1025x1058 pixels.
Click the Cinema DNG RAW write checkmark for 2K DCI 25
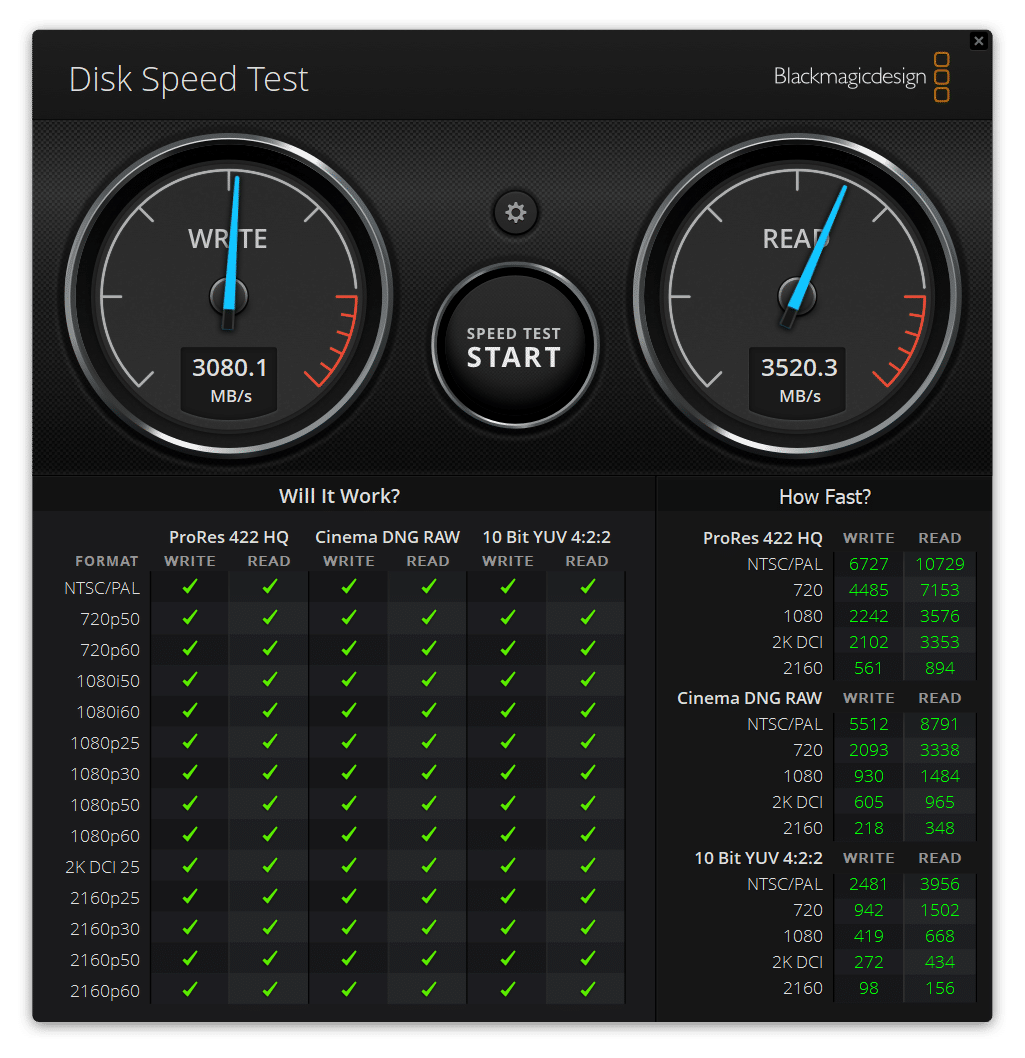click(x=349, y=866)
